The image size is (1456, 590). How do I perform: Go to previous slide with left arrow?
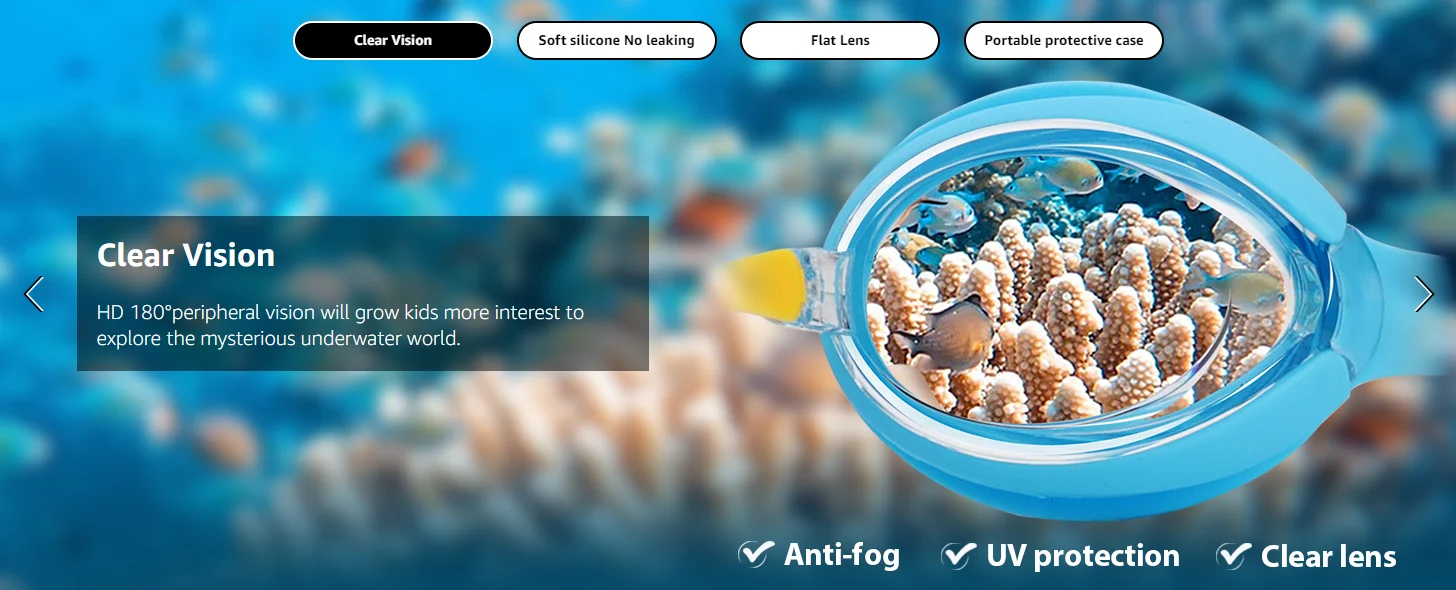(x=34, y=294)
